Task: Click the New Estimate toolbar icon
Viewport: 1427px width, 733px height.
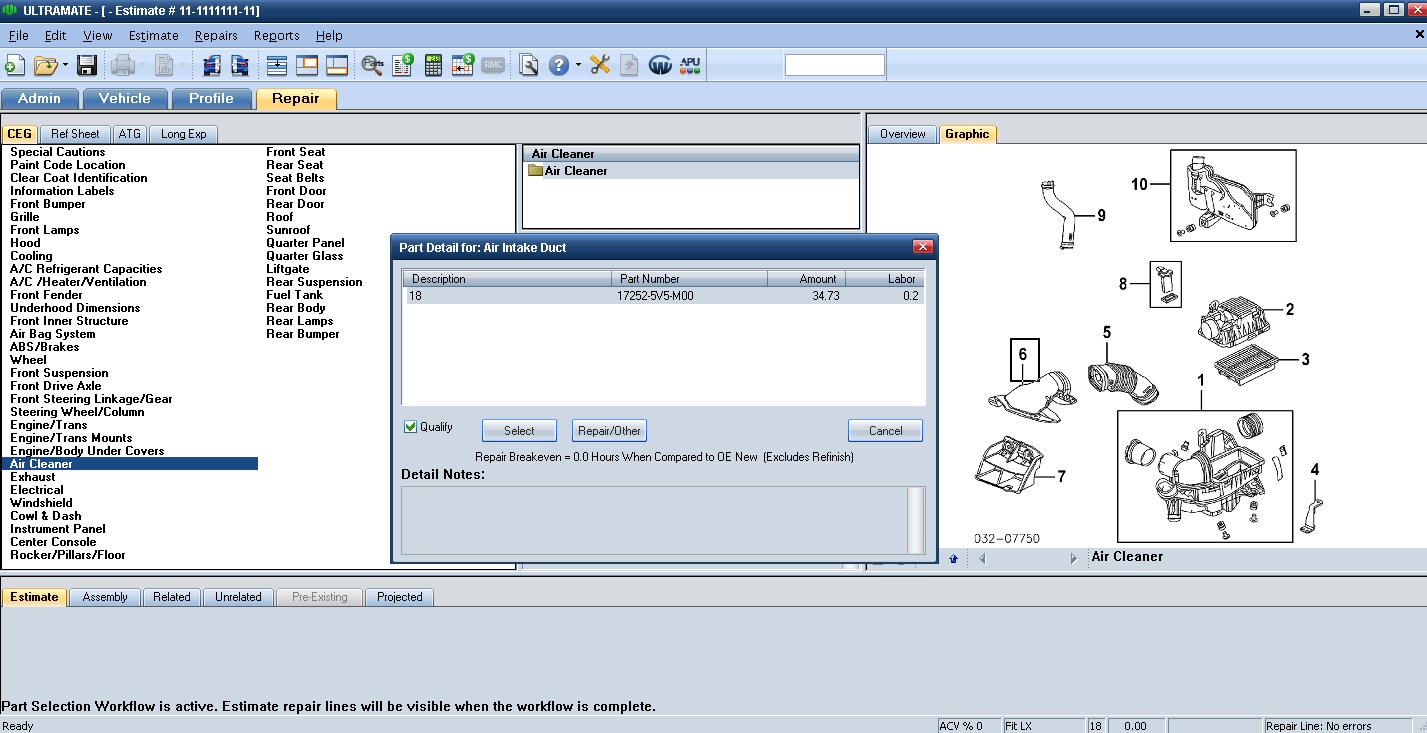Action: (14, 66)
